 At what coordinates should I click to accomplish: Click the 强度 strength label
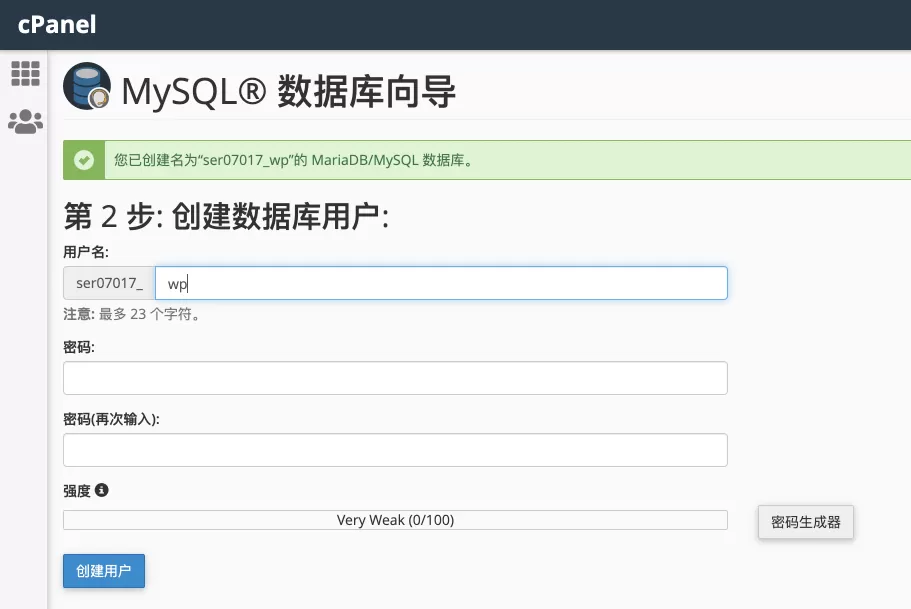[x=77, y=490]
